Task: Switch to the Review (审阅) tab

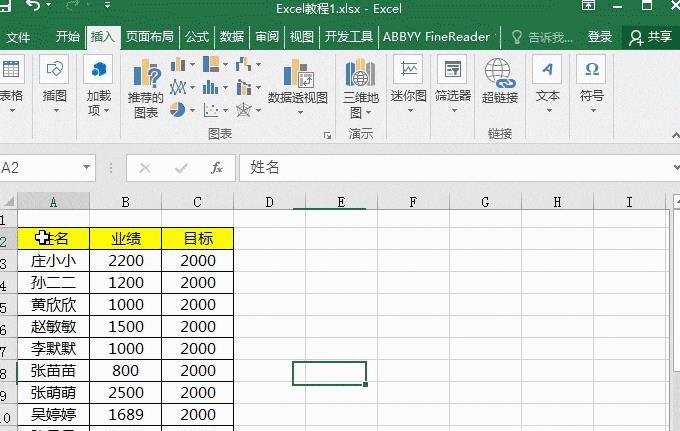Action: [x=267, y=37]
